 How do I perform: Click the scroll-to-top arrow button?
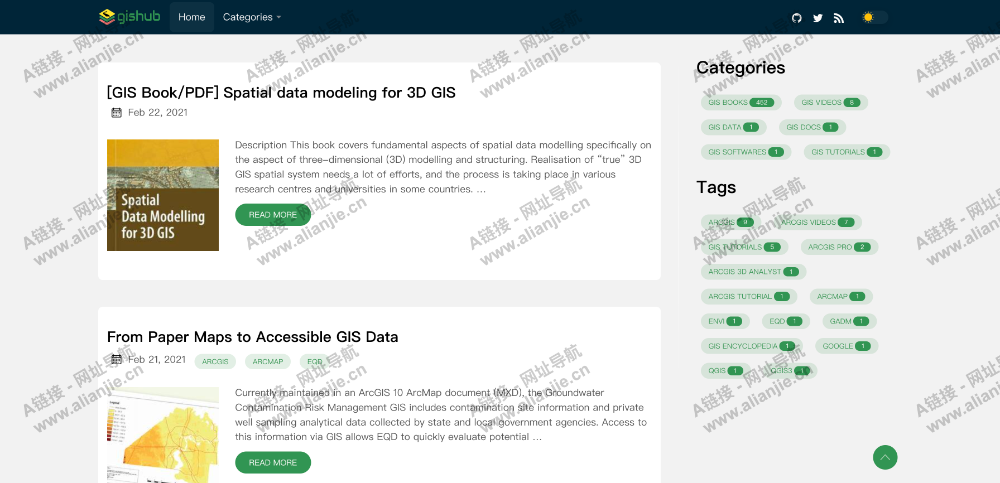pyautogui.click(x=885, y=457)
